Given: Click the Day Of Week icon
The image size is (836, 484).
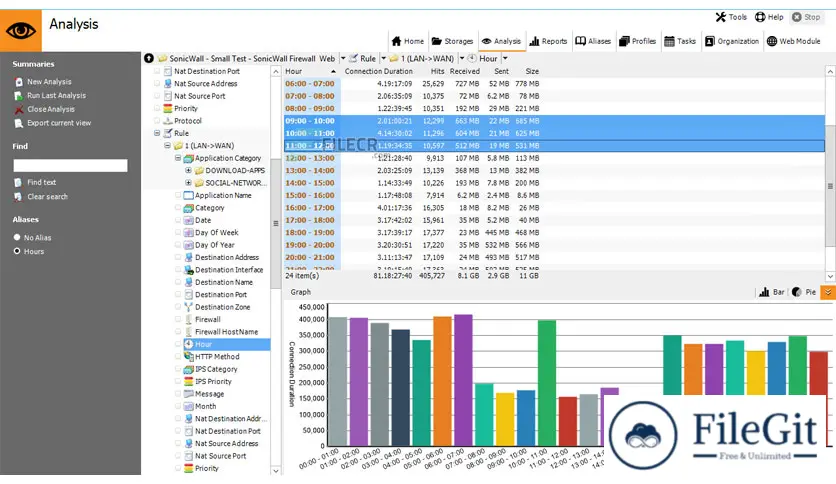Looking at the screenshot, I should pos(189,232).
